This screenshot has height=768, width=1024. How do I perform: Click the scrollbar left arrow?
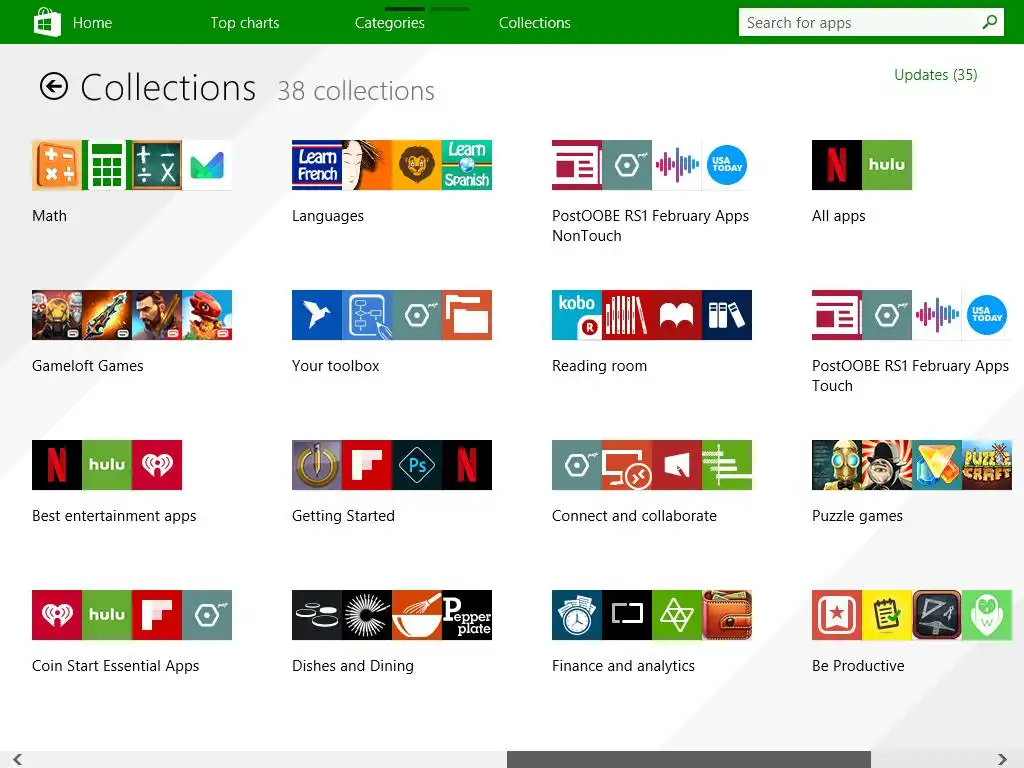(18, 760)
